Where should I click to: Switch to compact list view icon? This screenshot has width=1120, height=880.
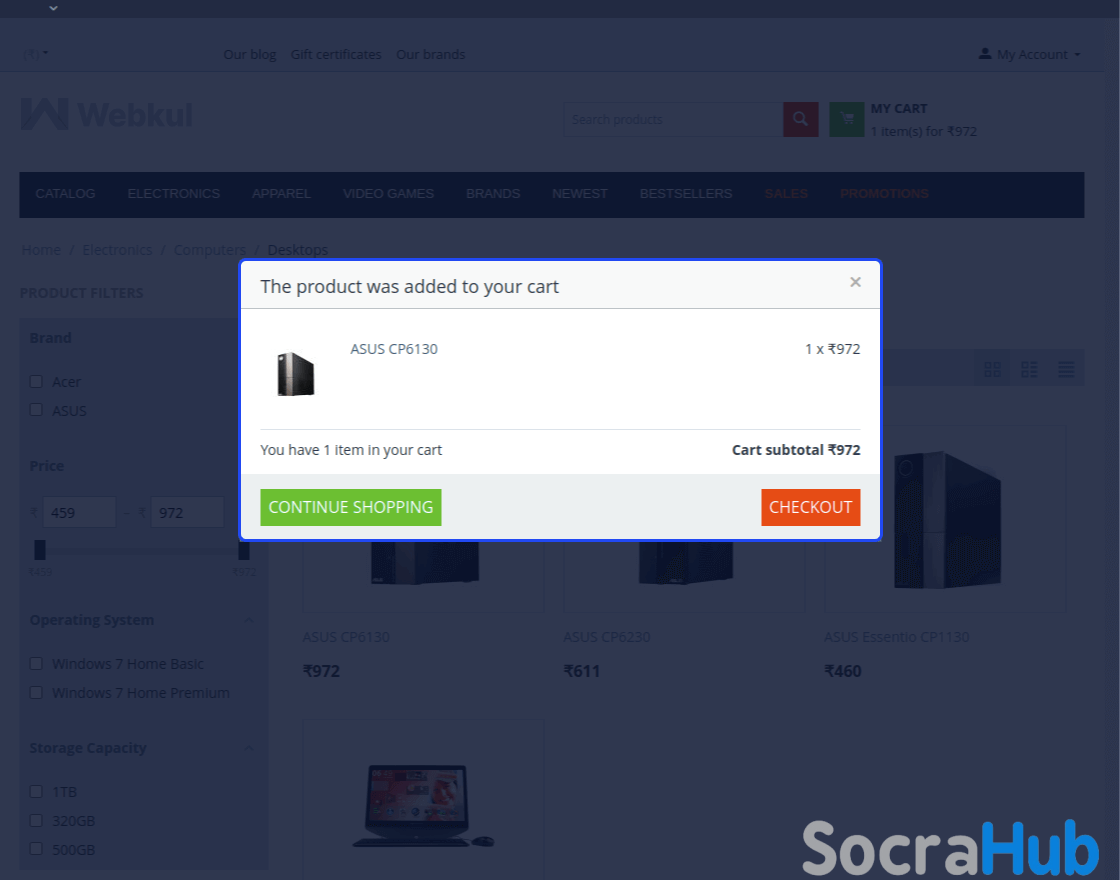point(1066,369)
